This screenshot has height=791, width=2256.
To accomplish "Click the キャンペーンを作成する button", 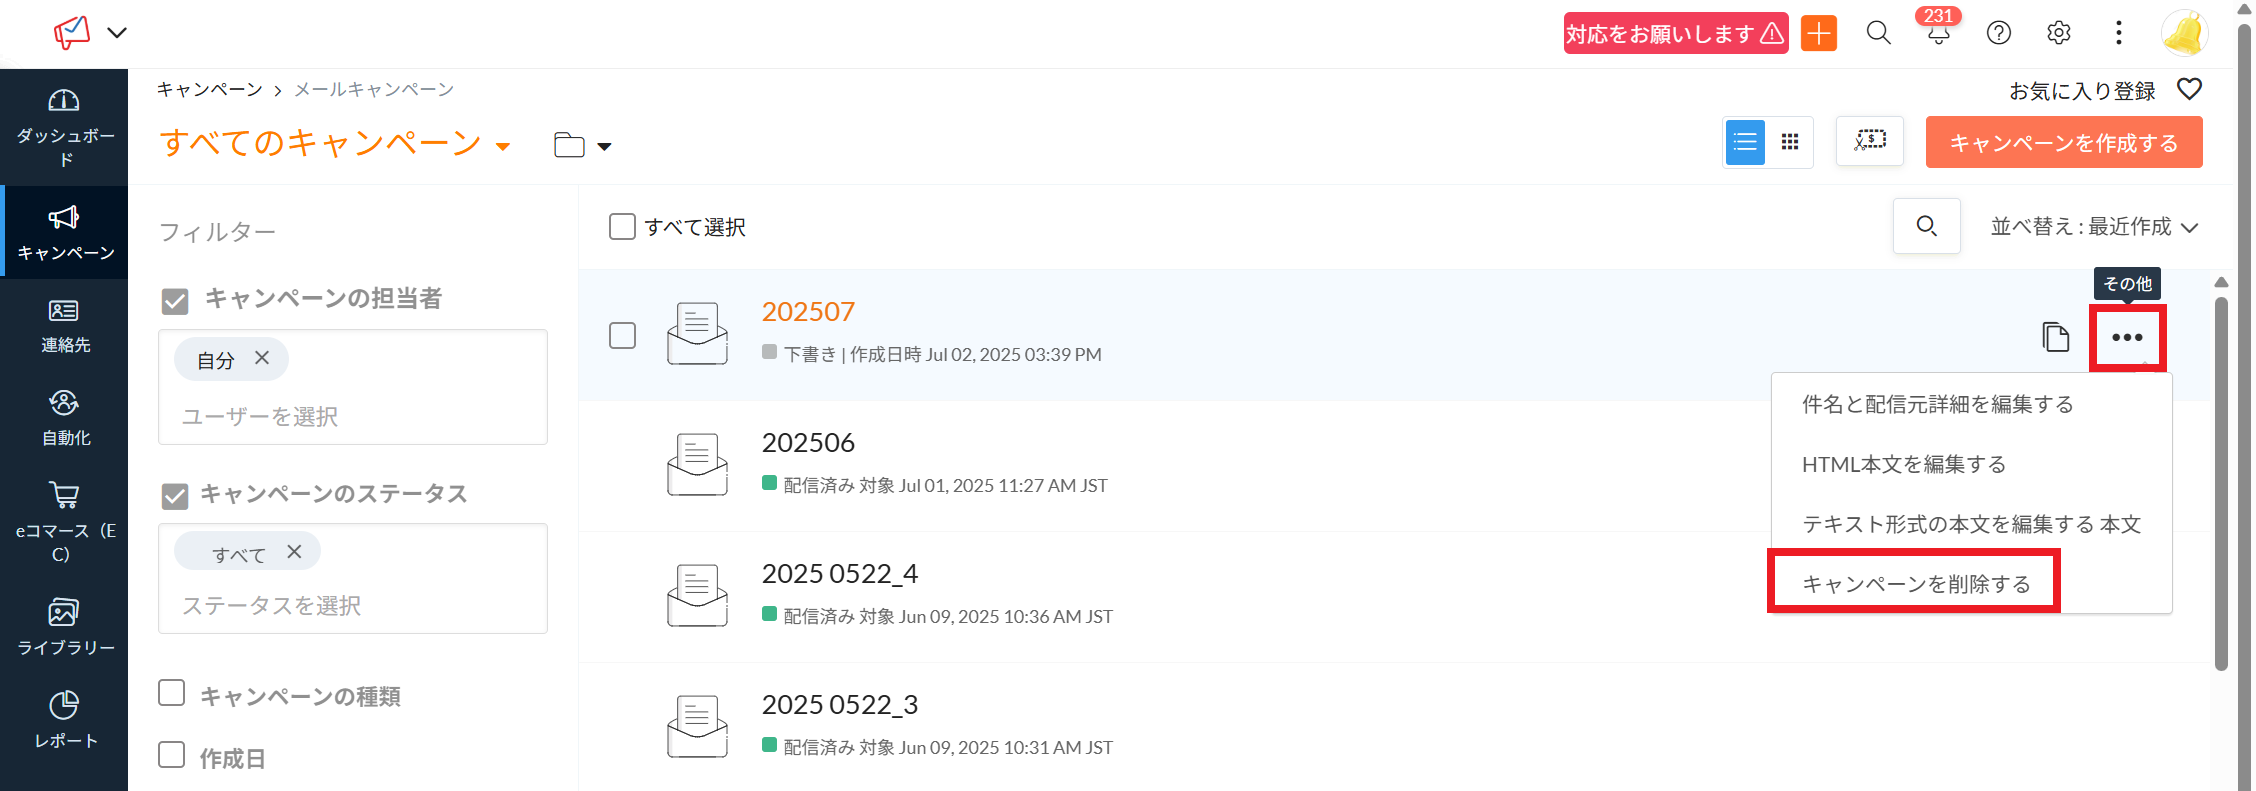I will [2063, 142].
